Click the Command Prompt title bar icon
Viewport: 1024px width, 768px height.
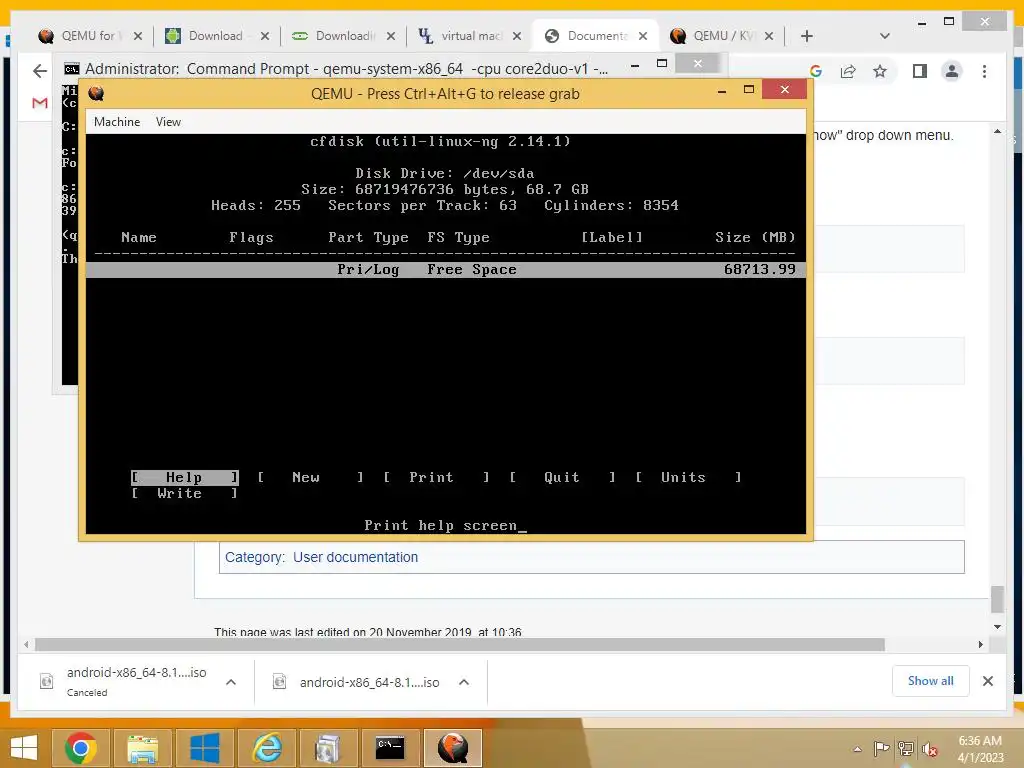(x=72, y=69)
